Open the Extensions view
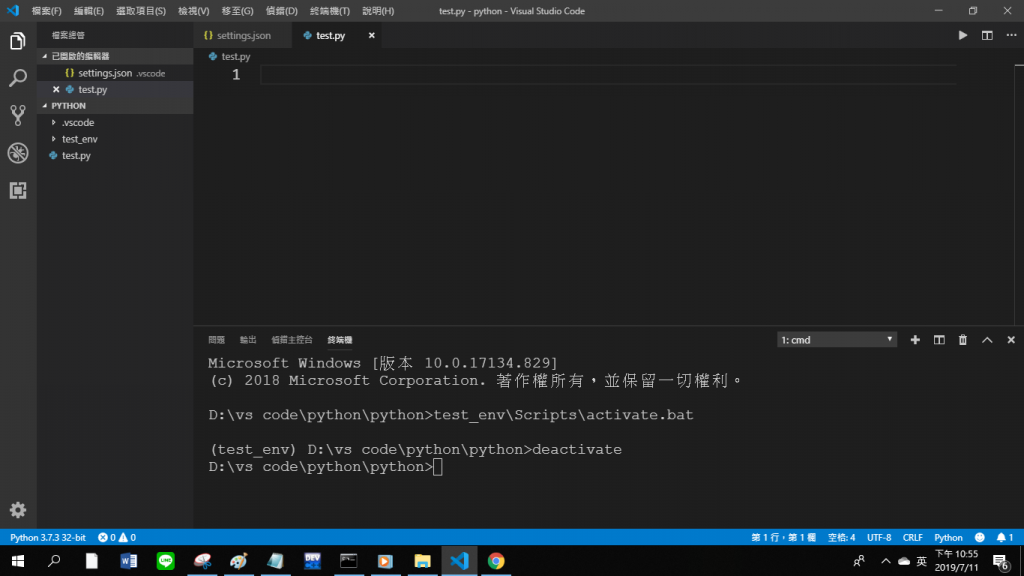Viewport: 1024px width, 576px height. click(18, 190)
